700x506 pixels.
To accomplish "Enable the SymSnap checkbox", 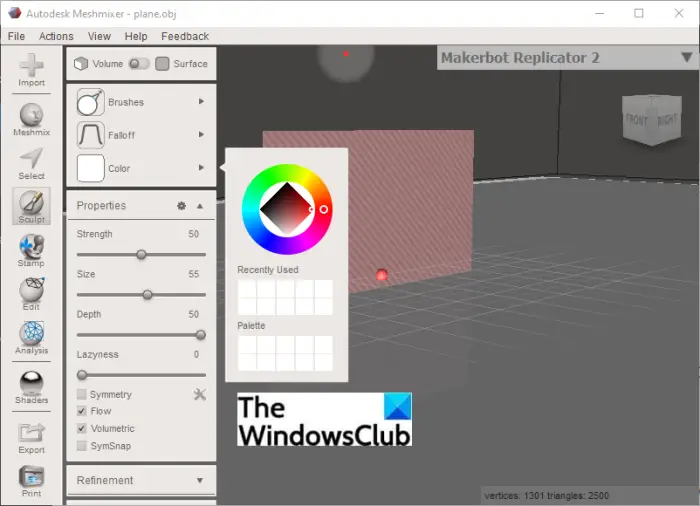I will point(82,446).
